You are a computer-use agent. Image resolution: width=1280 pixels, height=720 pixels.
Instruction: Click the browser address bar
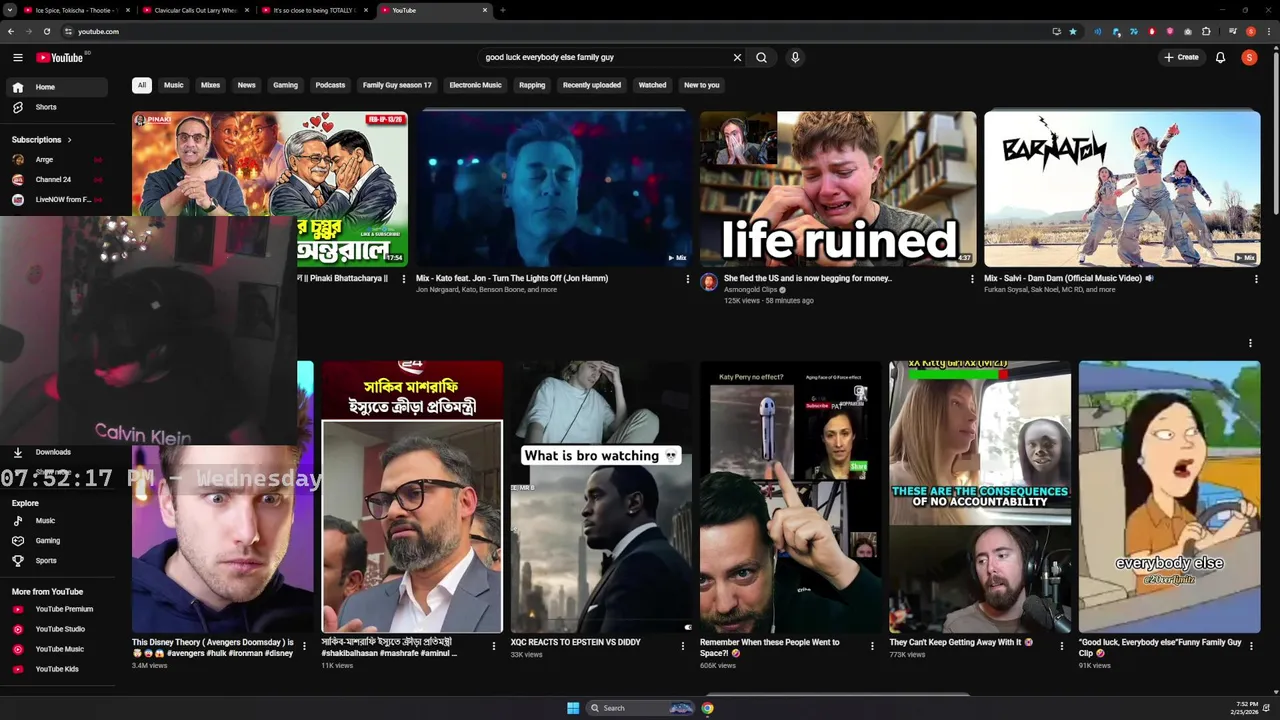point(560,31)
